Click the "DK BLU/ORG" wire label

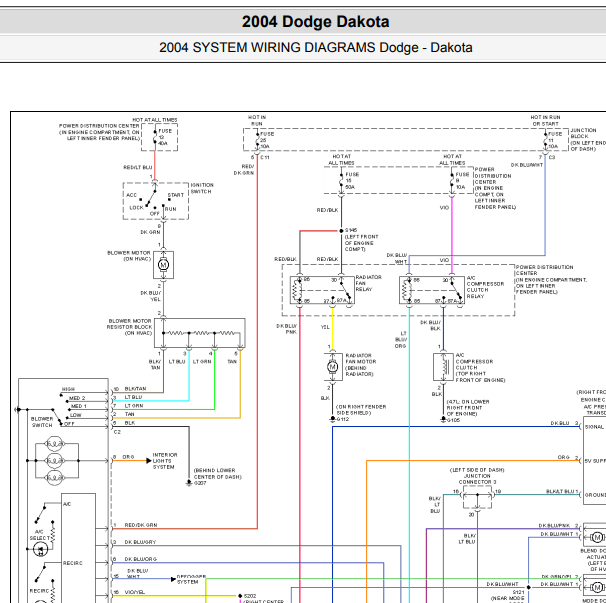click(140, 559)
